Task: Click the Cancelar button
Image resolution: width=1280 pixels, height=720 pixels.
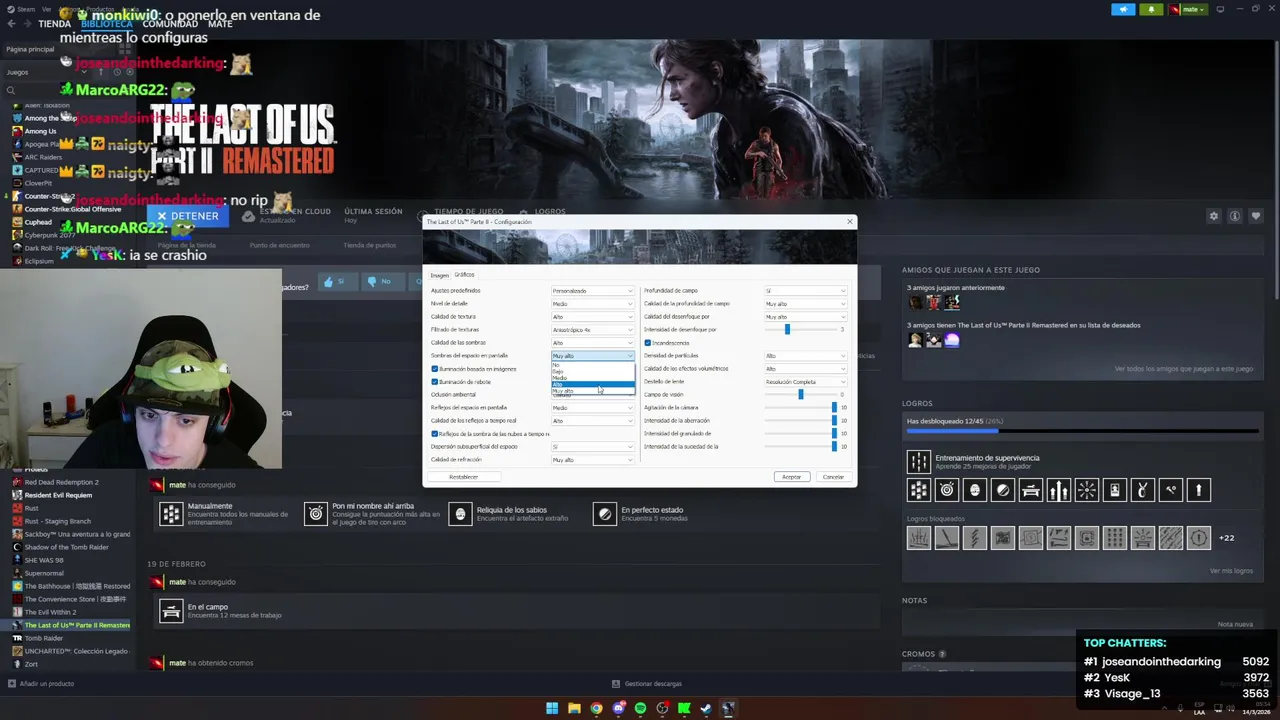Action: tap(833, 477)
